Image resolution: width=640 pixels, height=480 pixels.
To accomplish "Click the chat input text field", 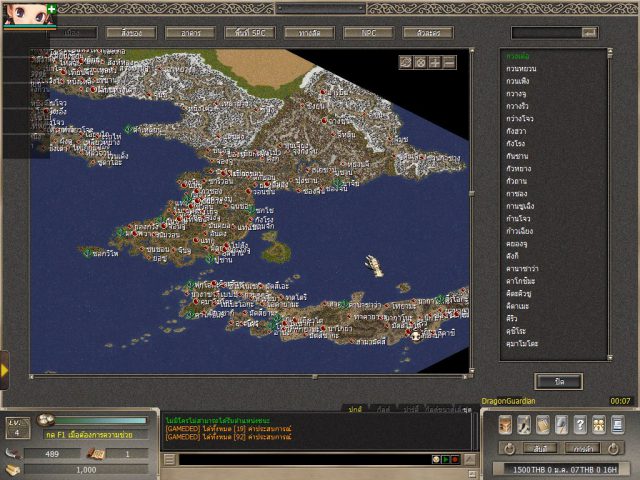I will pos(300,459).
